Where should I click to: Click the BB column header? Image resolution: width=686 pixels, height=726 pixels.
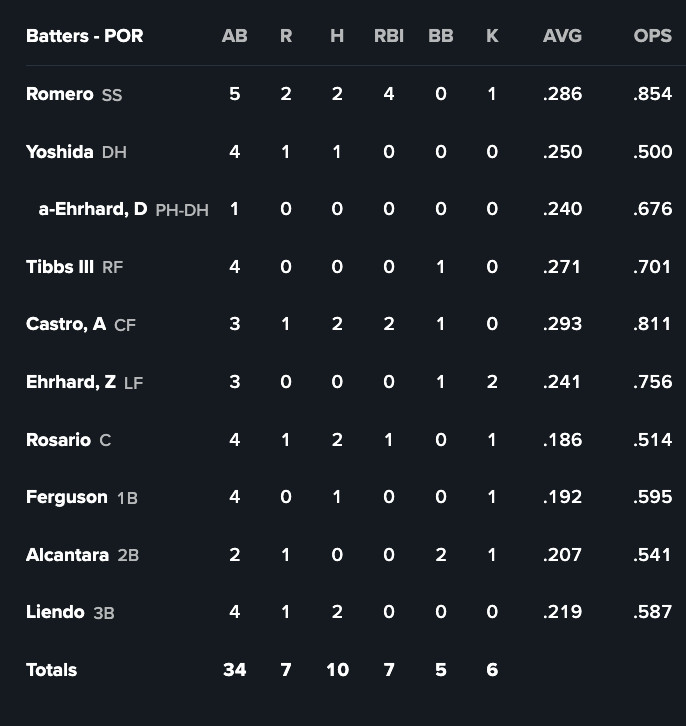[440, 36]
